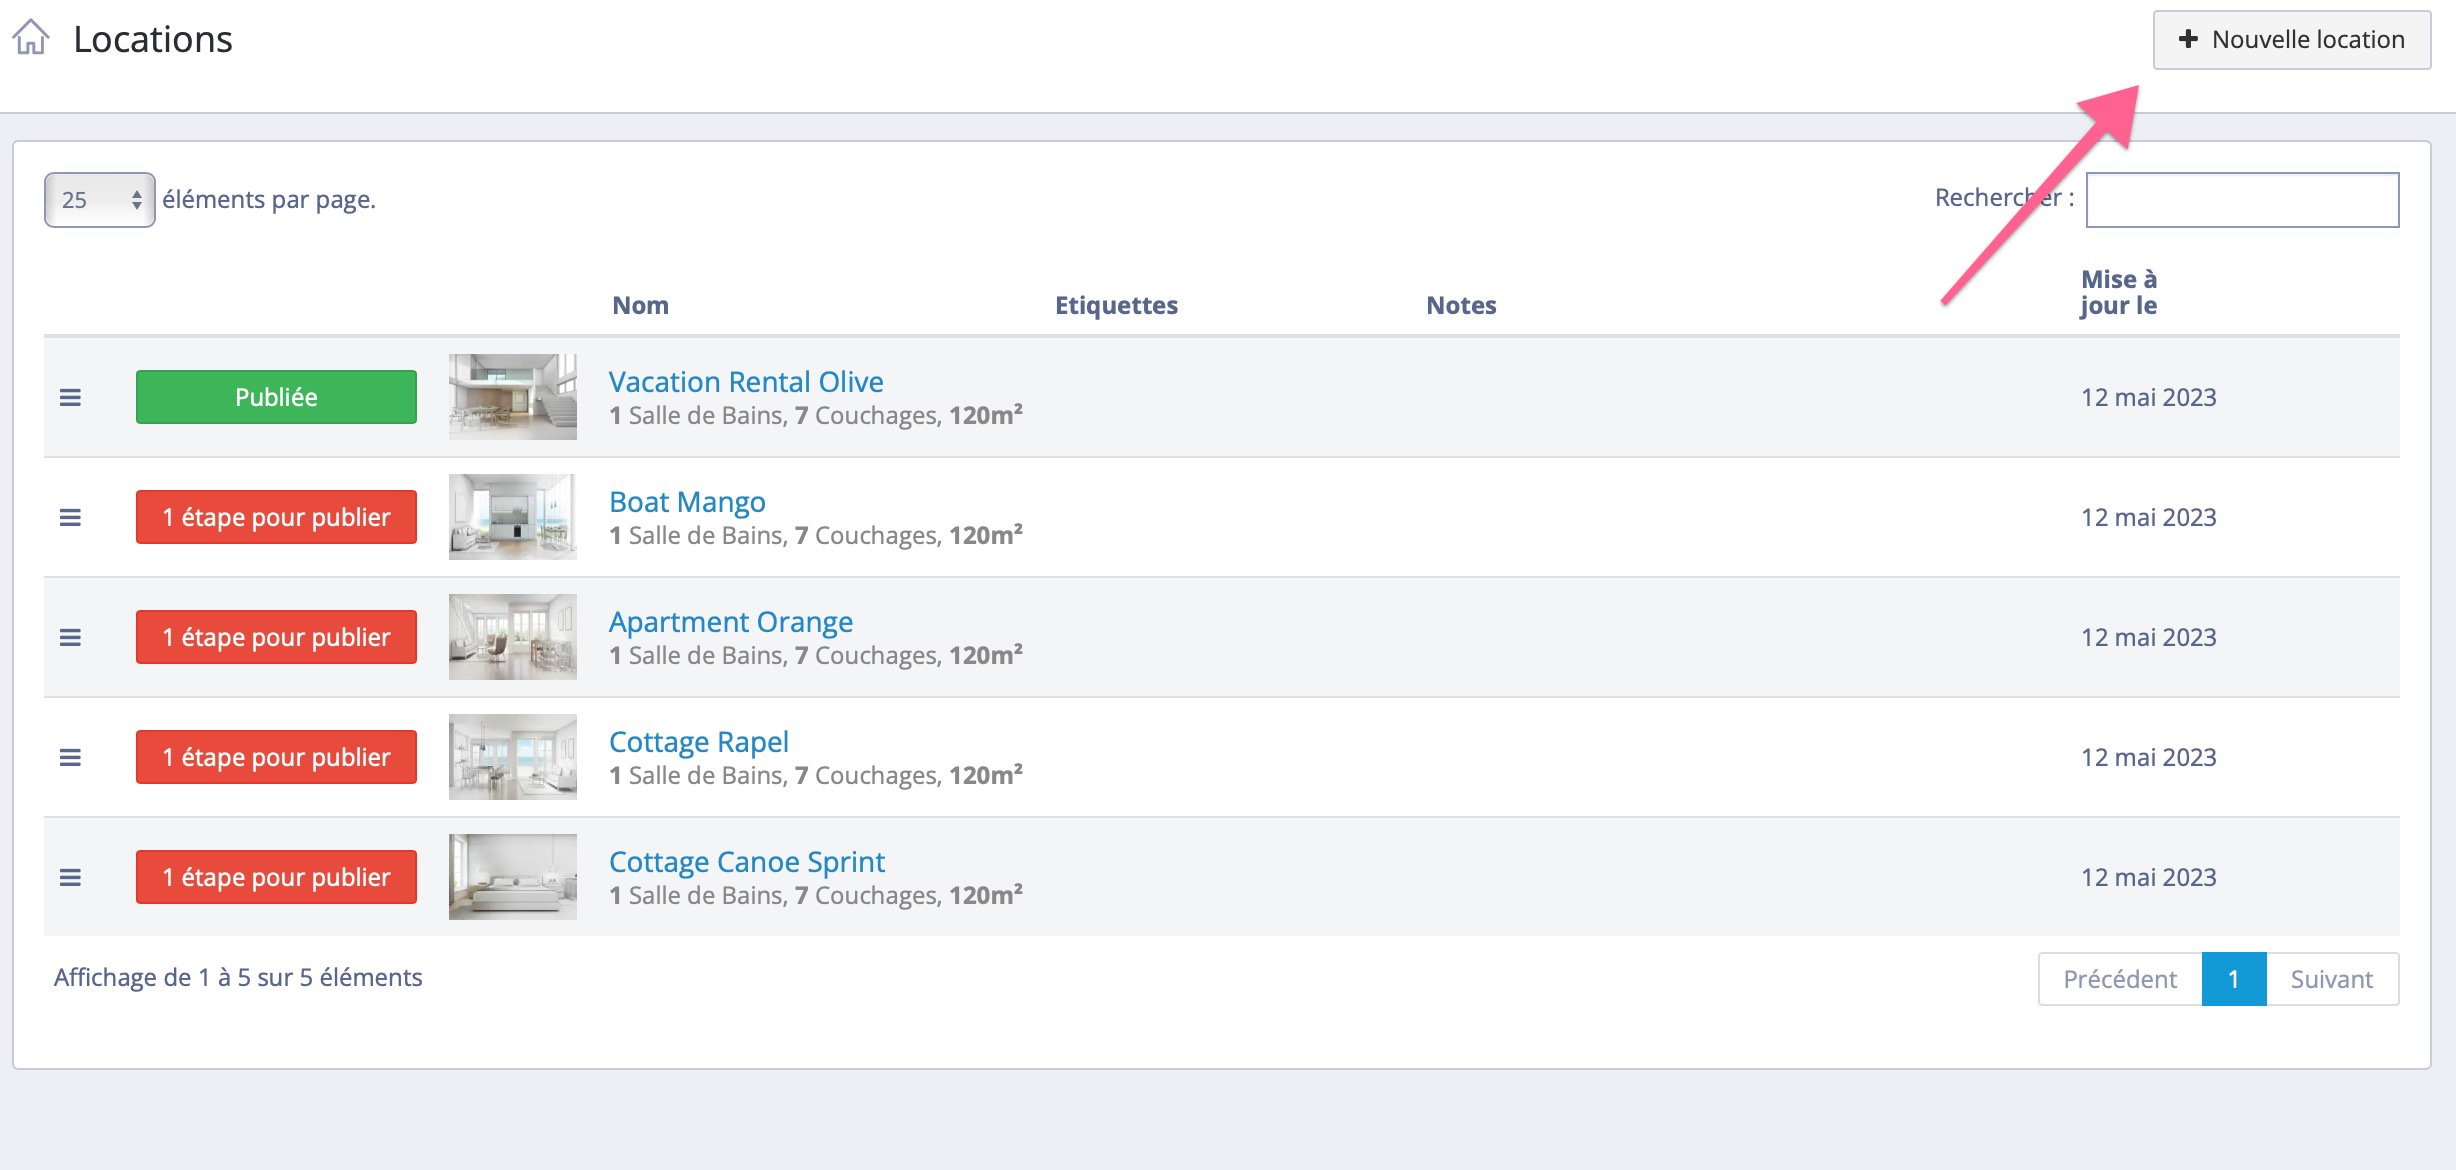Viewport: 2456px width, 1170px height.
Task: Grab the drag handle for Vacation Rental Olive
Action: (70, 397)
